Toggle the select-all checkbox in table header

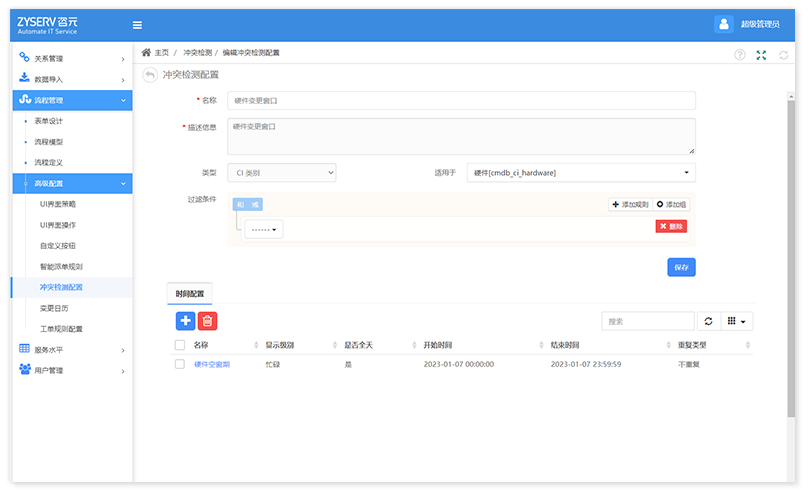180,344
